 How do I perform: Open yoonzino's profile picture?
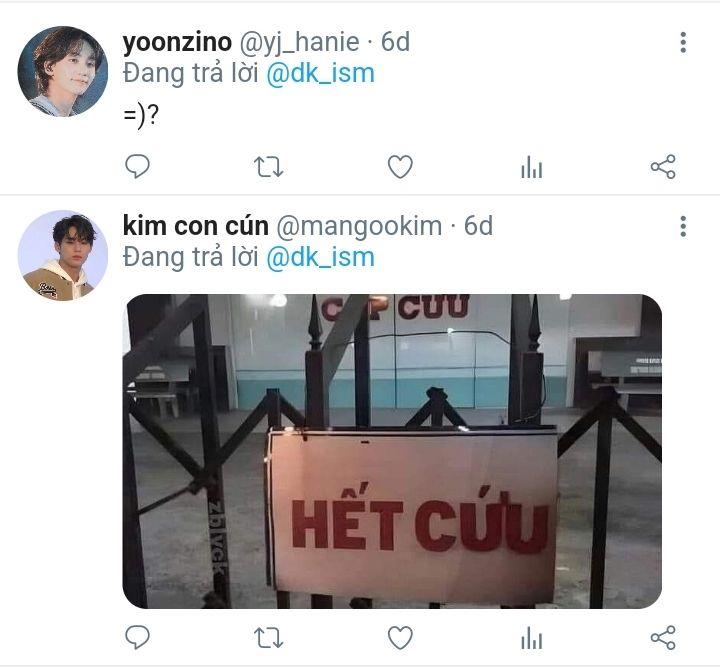pyautogui.click(x=63, y=71)
